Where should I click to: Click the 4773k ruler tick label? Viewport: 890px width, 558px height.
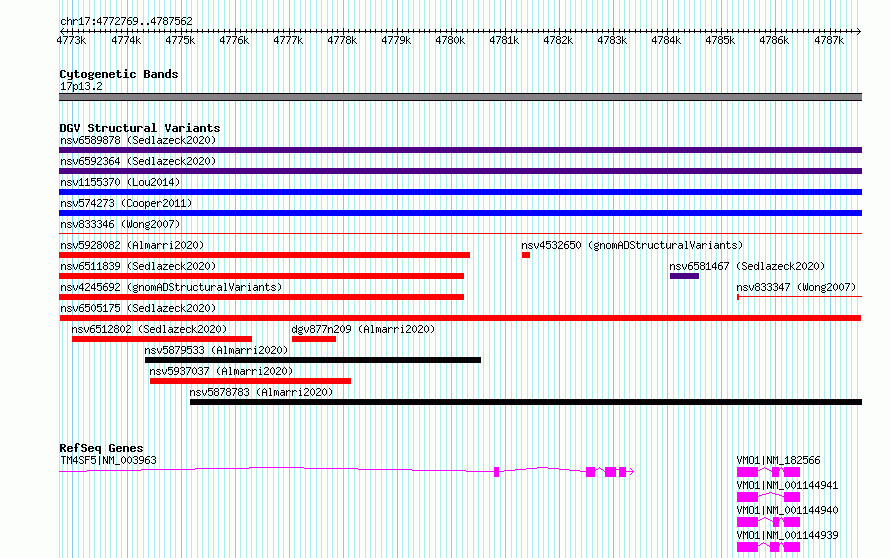(x=72, y=40)
